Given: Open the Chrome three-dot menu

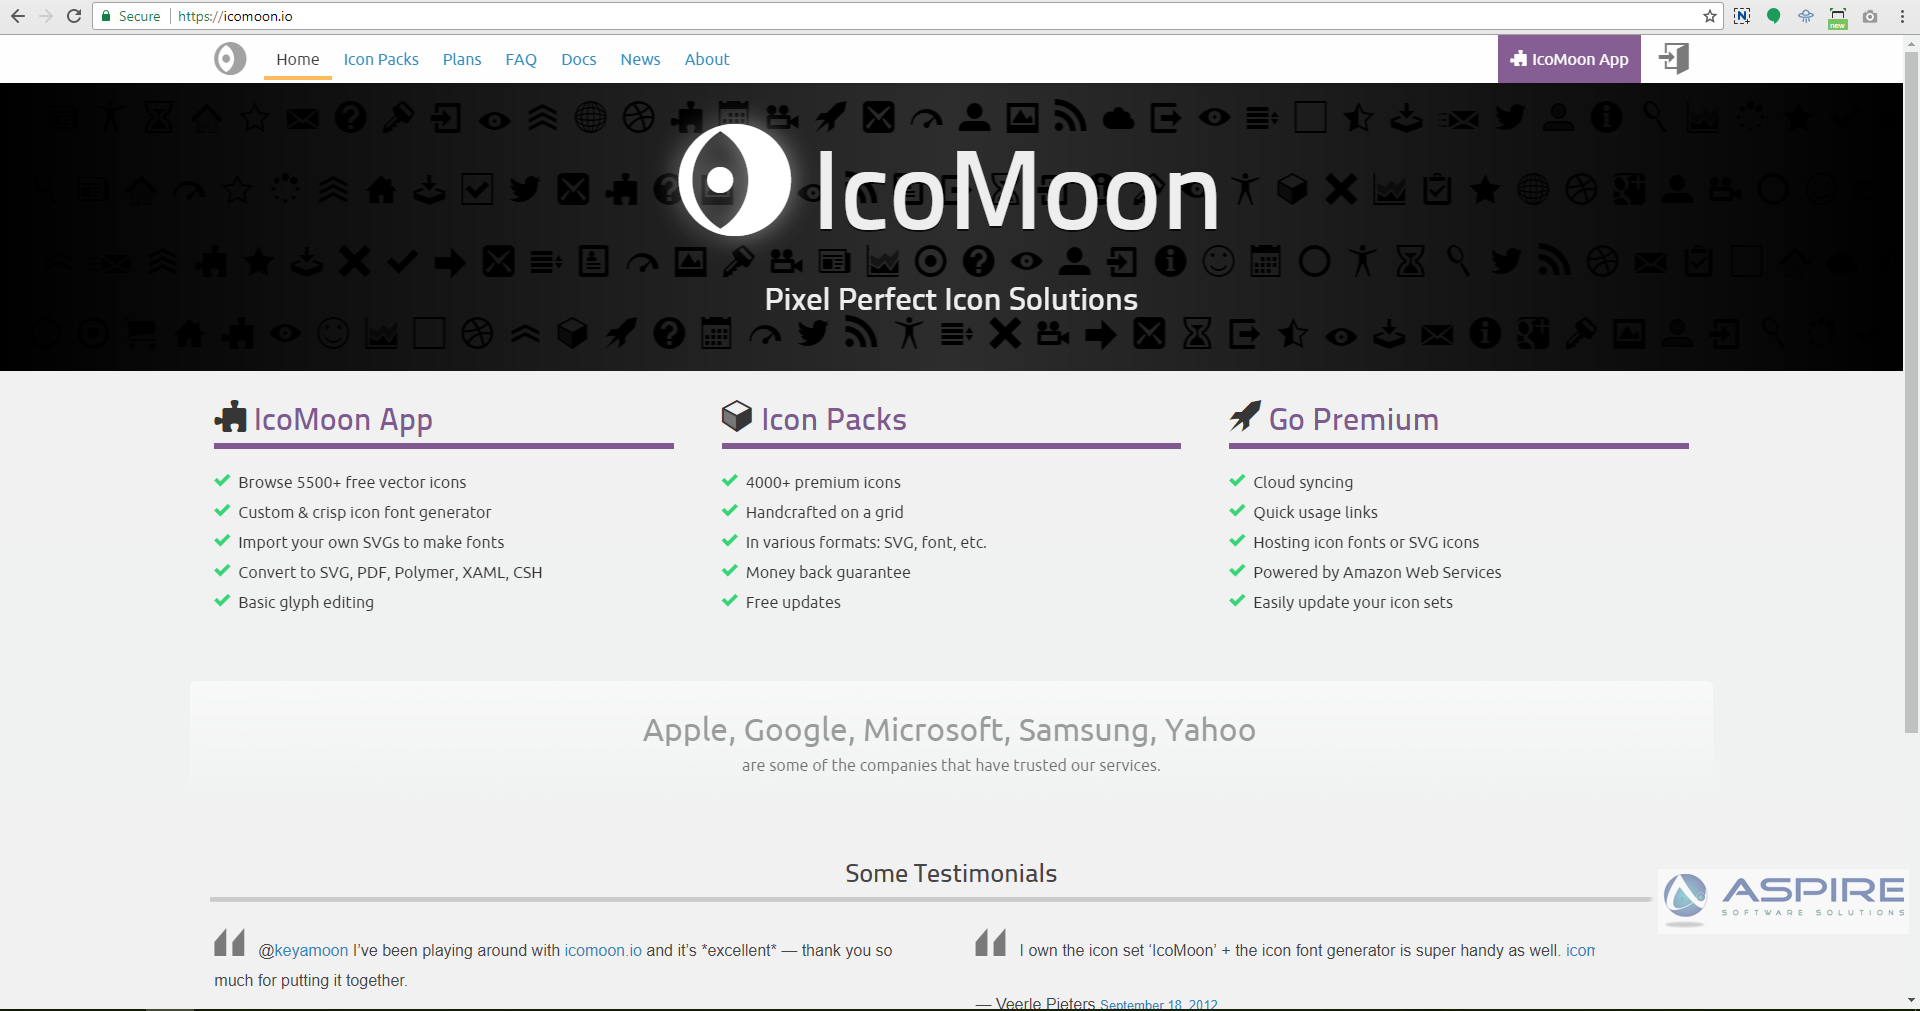Looking at the screenshot, I should 1902,16.
